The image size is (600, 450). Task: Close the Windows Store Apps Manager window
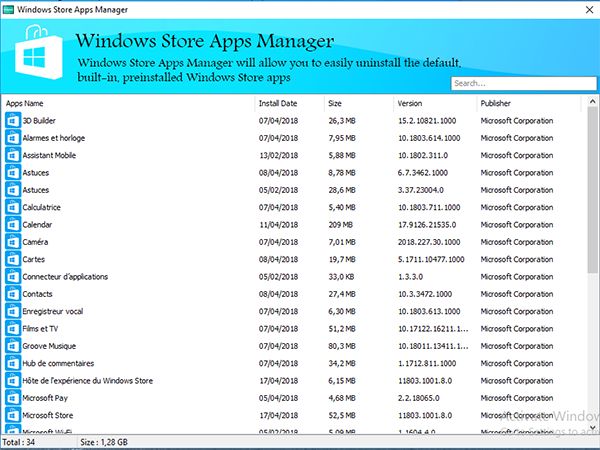click(x=589, y=10)
